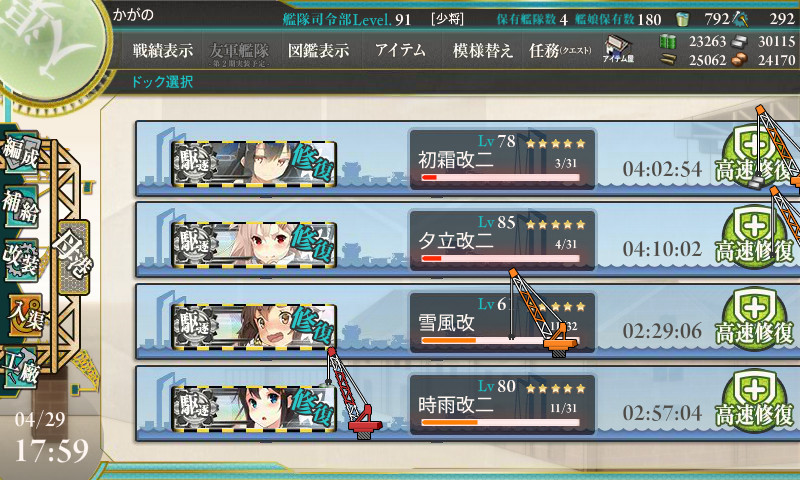Select the 入渠 docking icon

point(26,315)
